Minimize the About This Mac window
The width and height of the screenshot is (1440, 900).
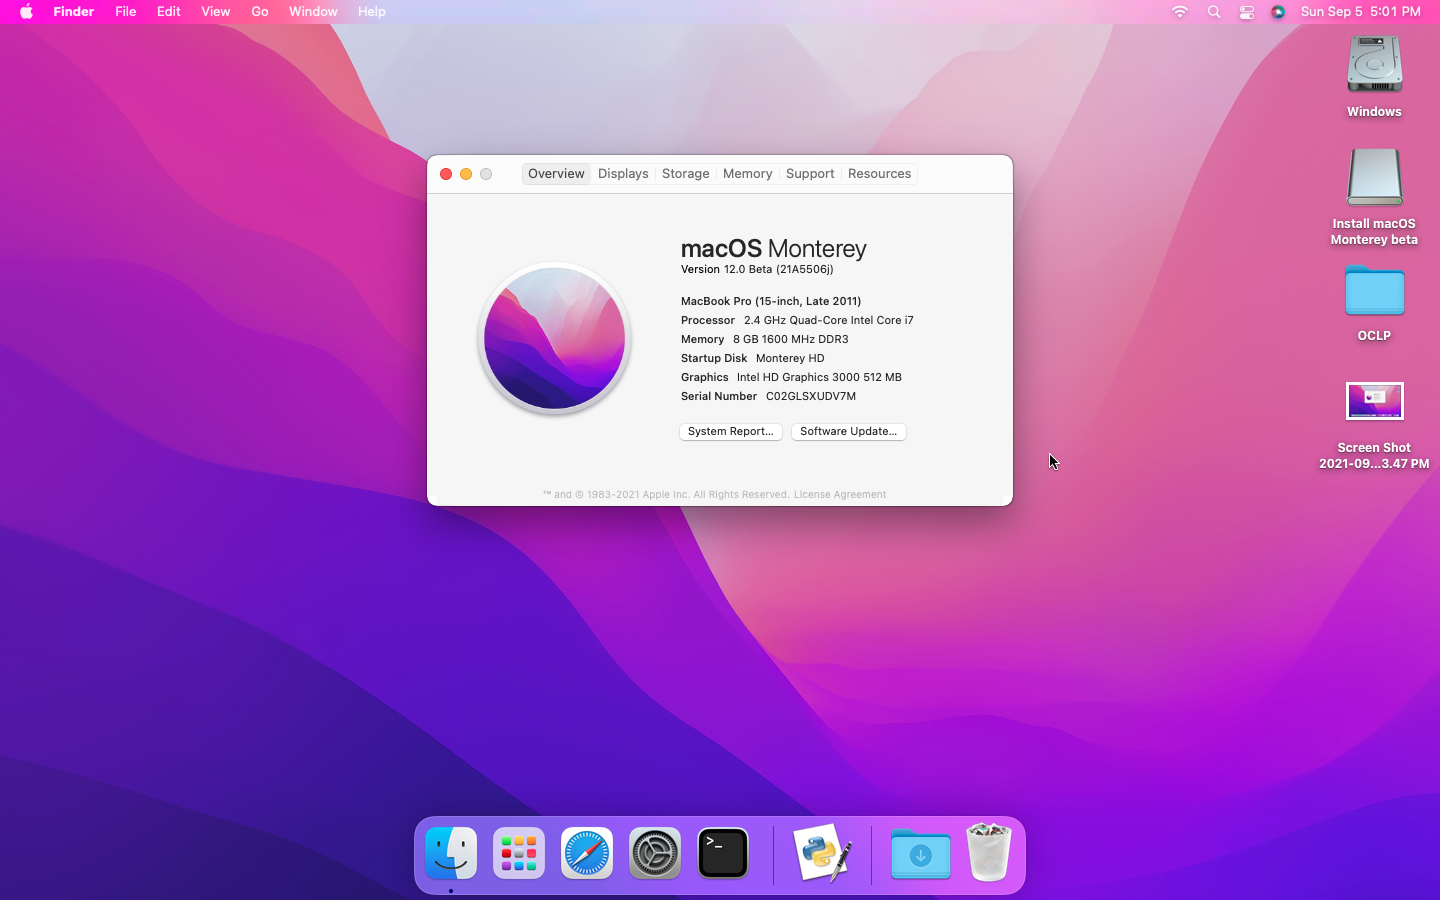click(x=466, y=174)
